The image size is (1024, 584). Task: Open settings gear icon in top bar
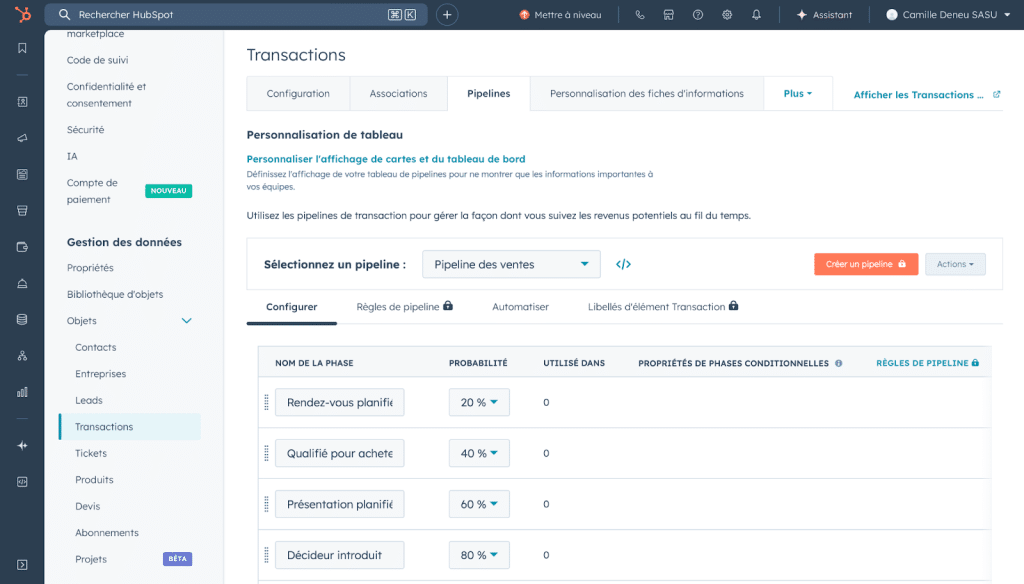pyautogui.click(x=727, y=15)
